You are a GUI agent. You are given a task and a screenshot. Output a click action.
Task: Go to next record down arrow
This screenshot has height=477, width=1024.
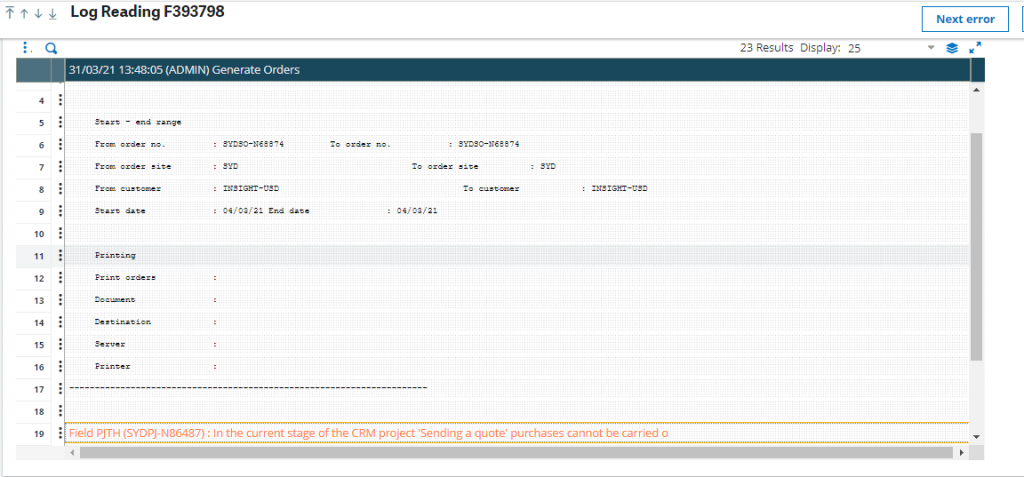[x=38, y=14]
